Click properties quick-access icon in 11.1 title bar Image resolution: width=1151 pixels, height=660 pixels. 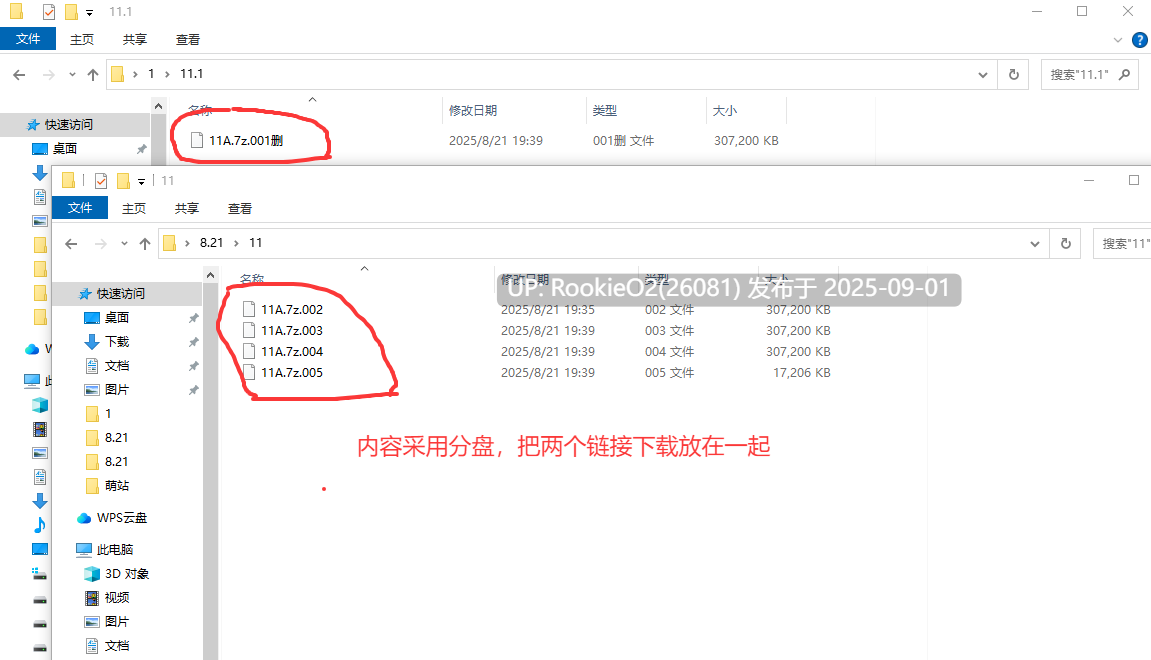pyautogui.click(x=48, y=12)
